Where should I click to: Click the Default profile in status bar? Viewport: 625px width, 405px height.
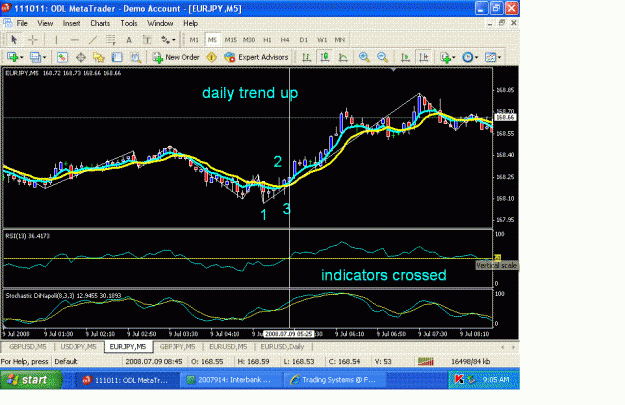(x=66, y=362)
